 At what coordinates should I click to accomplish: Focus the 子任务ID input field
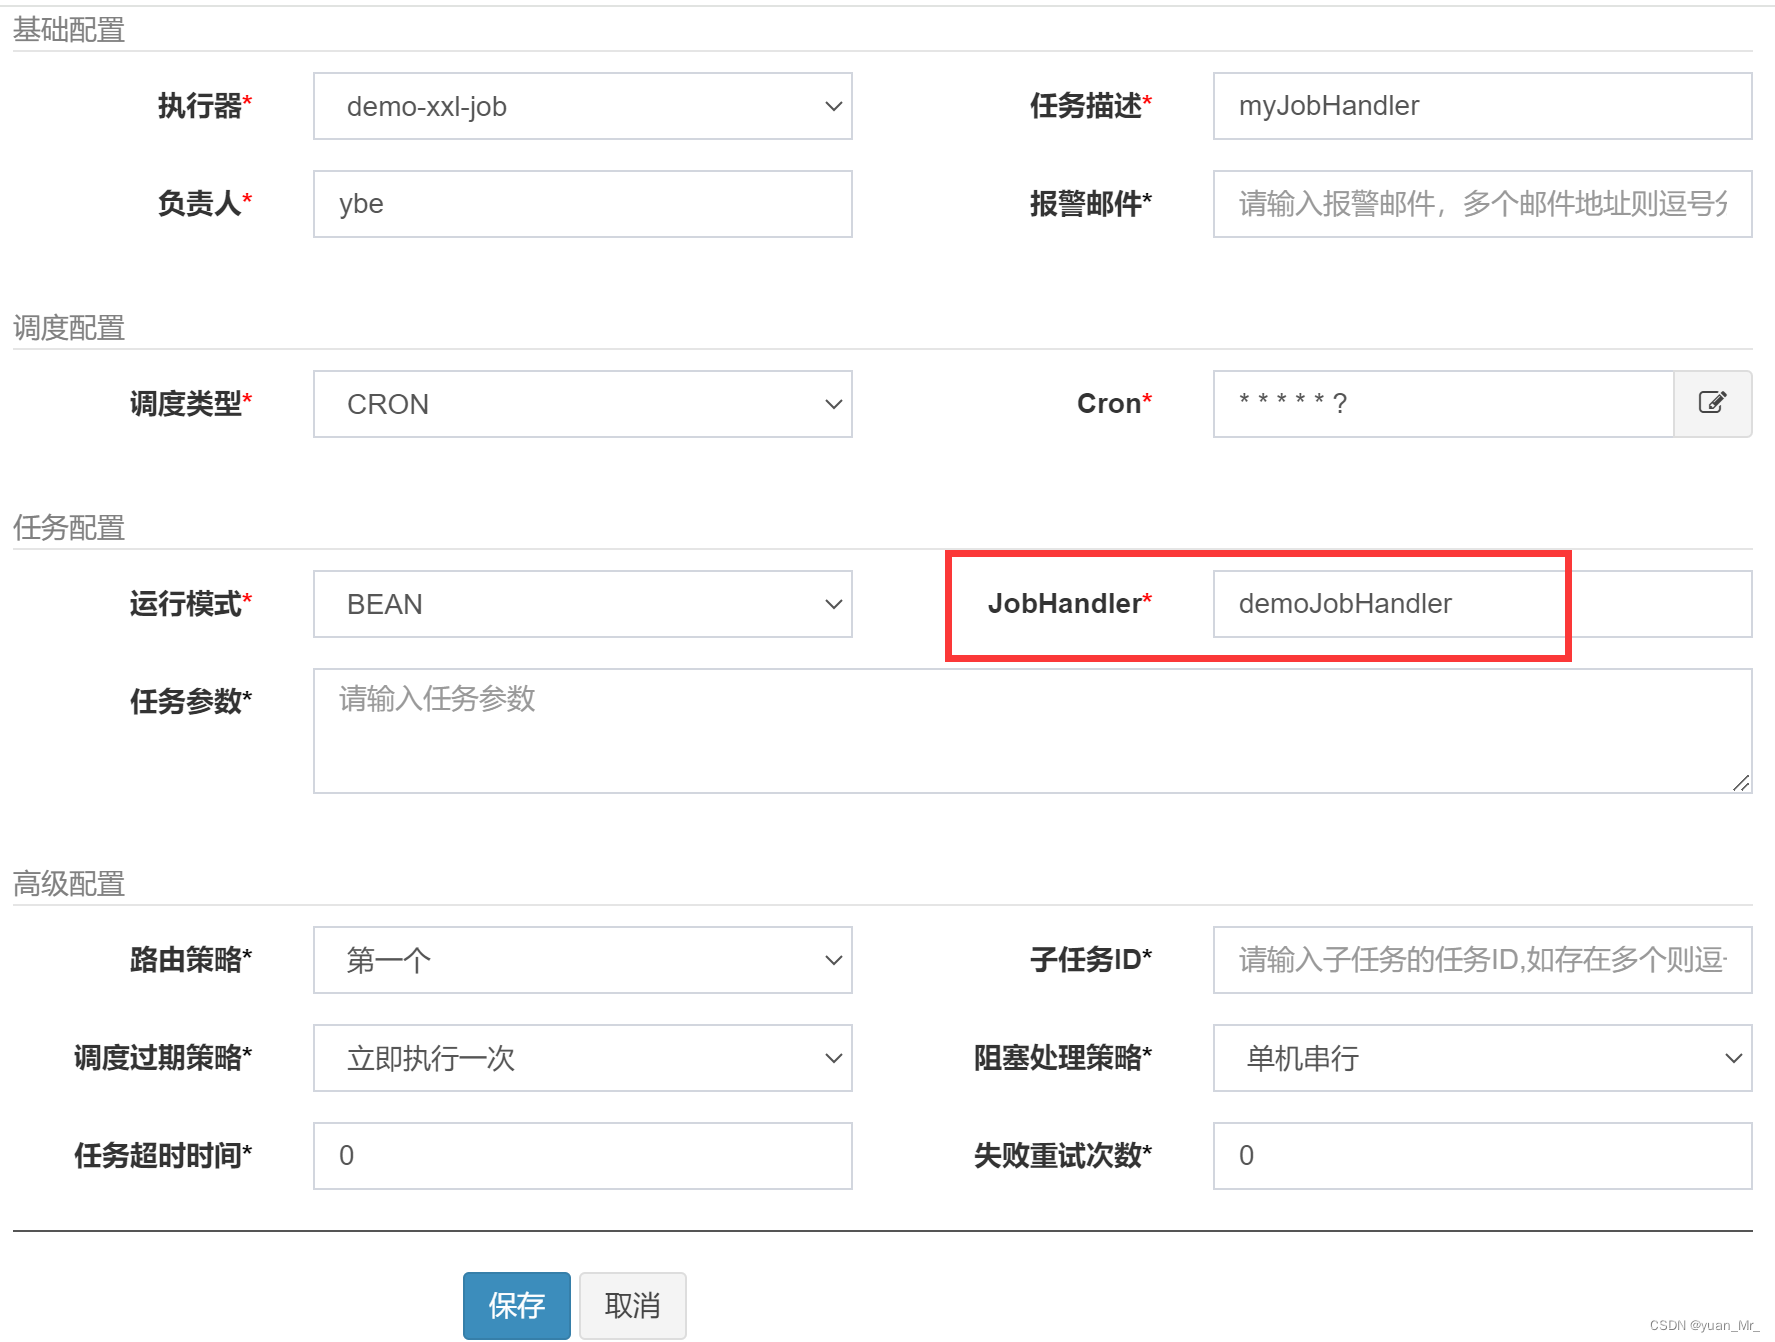pos(1482,960)
